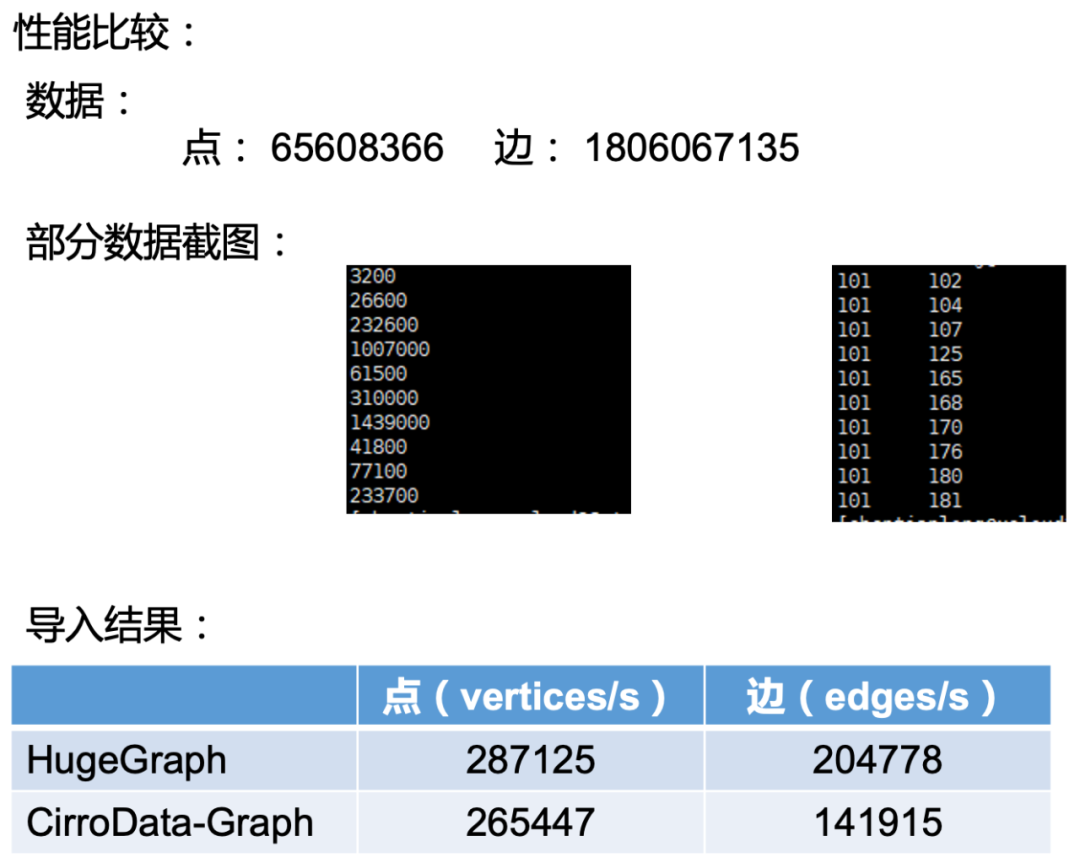
Task: Click value 233700 in vertex screenshot
Action: coord(384,496)
